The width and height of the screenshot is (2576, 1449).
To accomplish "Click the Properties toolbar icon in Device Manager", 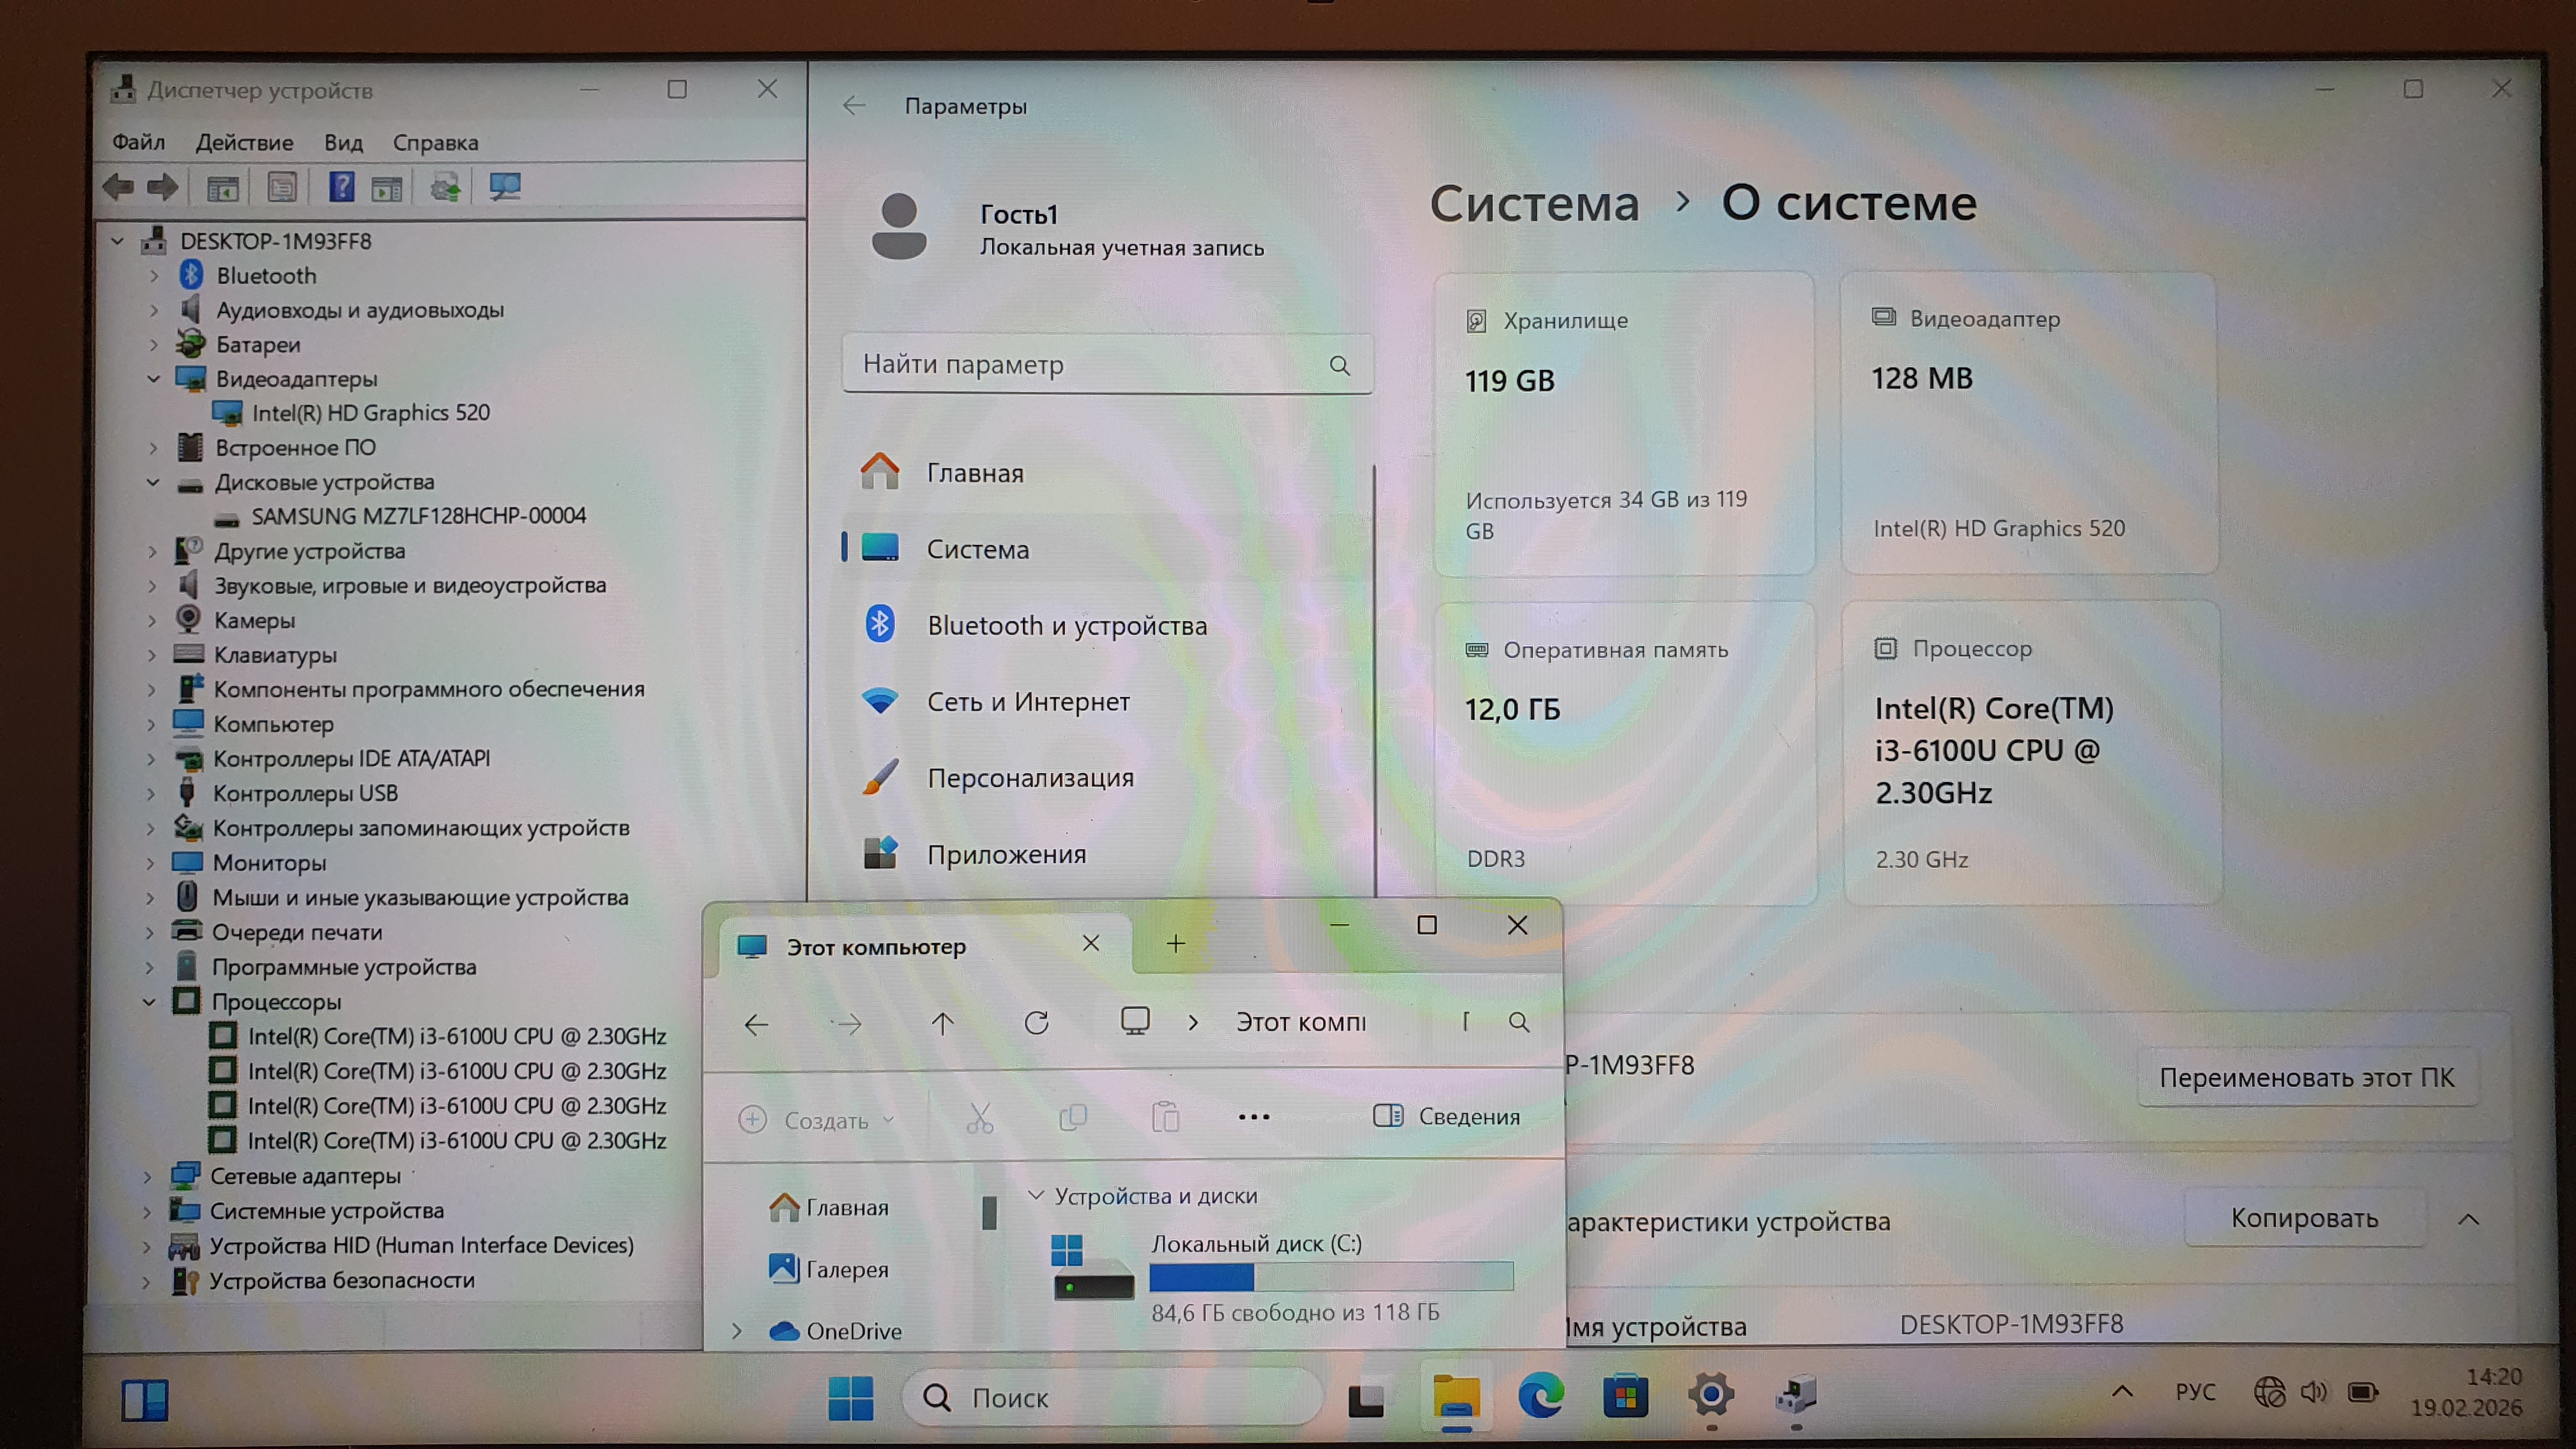I will [x=282, y=187].
